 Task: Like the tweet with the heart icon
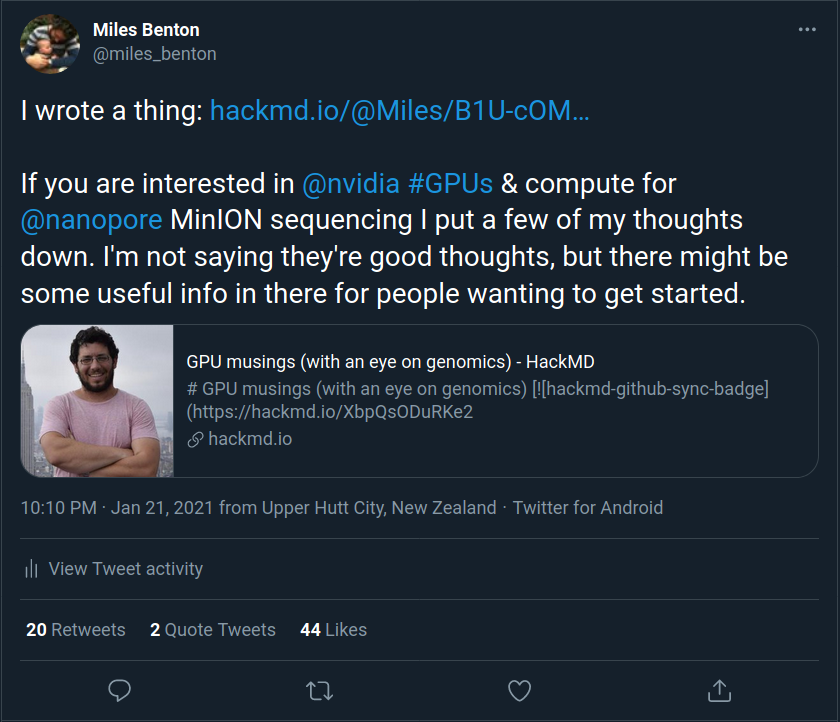[519, 690]
